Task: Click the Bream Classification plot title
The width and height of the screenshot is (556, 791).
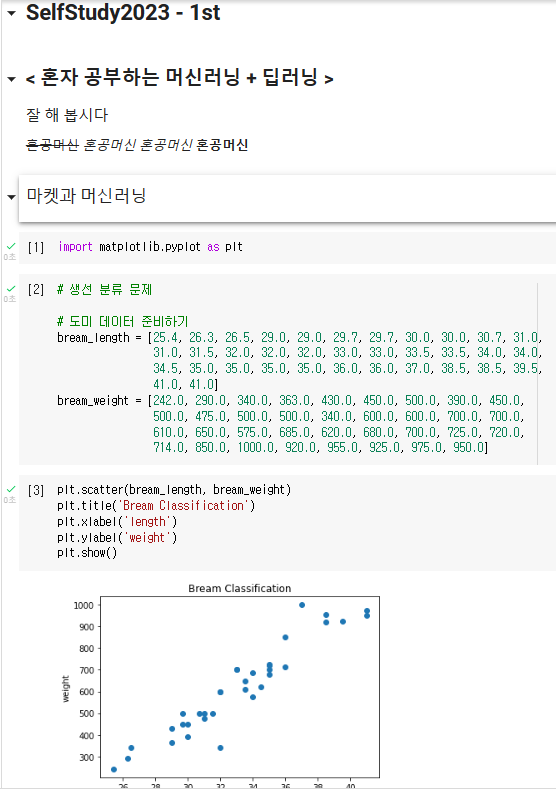Action: coord(240,588)
